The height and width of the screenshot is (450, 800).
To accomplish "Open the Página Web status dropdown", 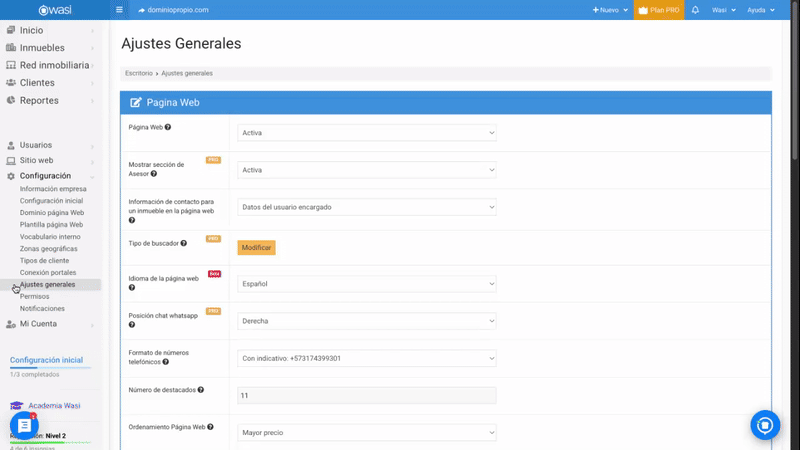I will (367, 133).
